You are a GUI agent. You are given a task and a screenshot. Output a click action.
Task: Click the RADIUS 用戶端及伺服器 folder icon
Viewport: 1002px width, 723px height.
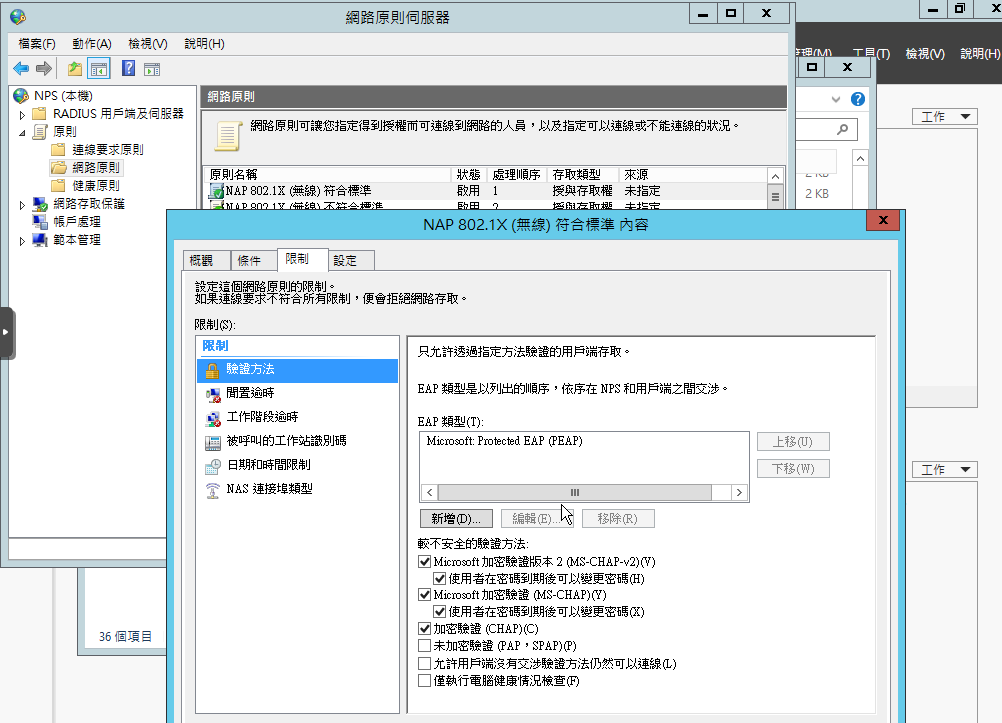click(40, 114)
